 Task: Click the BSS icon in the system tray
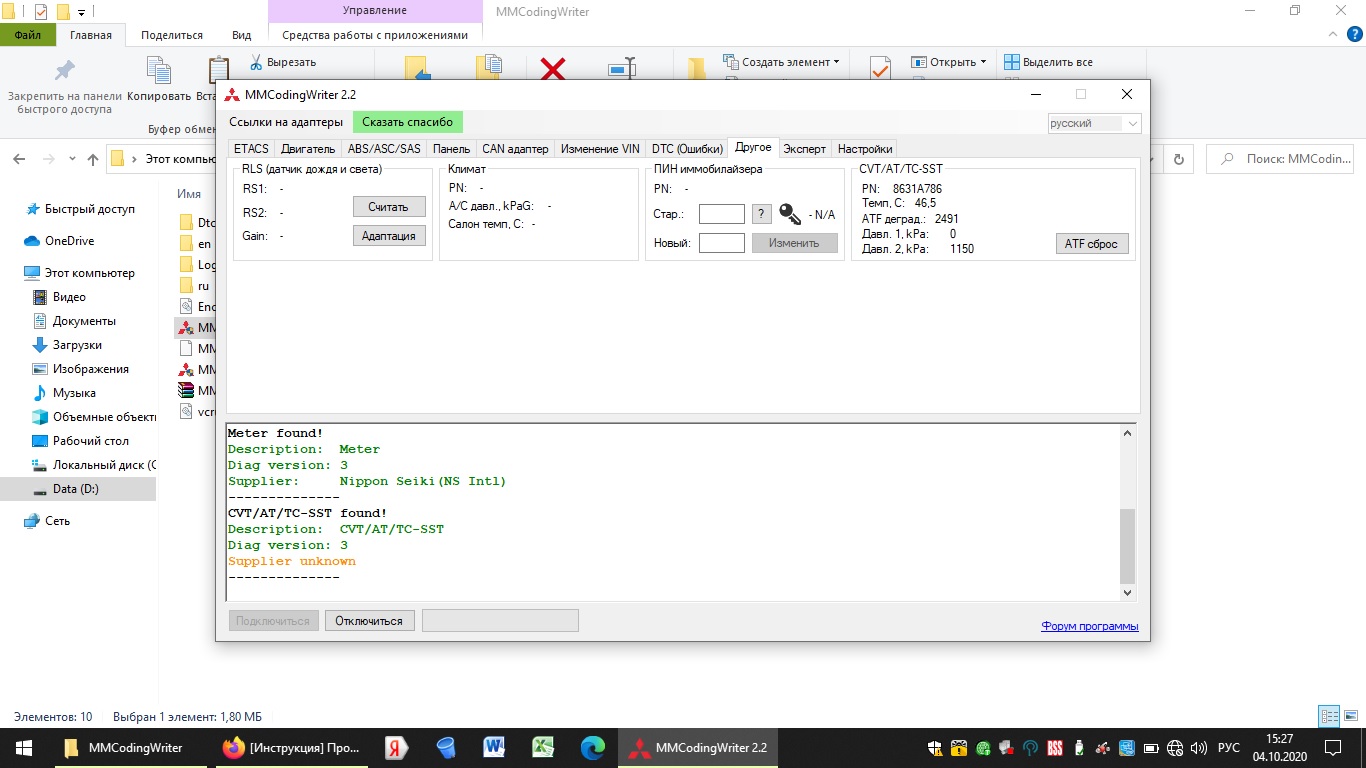(x=1055, y=748)
